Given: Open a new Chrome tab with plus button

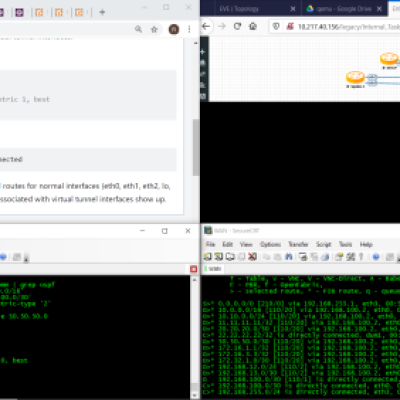Looking at the screenshot, I should (x=102, y=12).
